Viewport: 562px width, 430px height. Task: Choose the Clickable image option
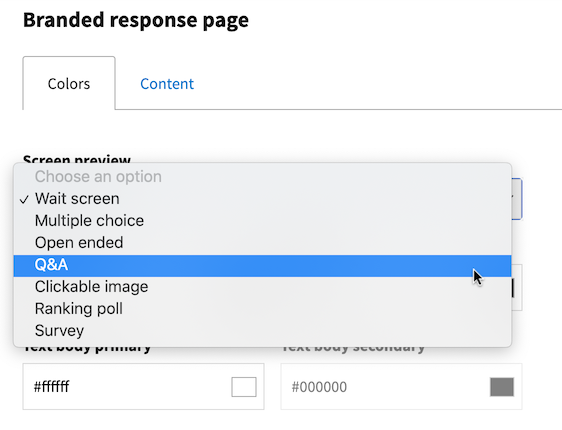[x=262, y=287]
